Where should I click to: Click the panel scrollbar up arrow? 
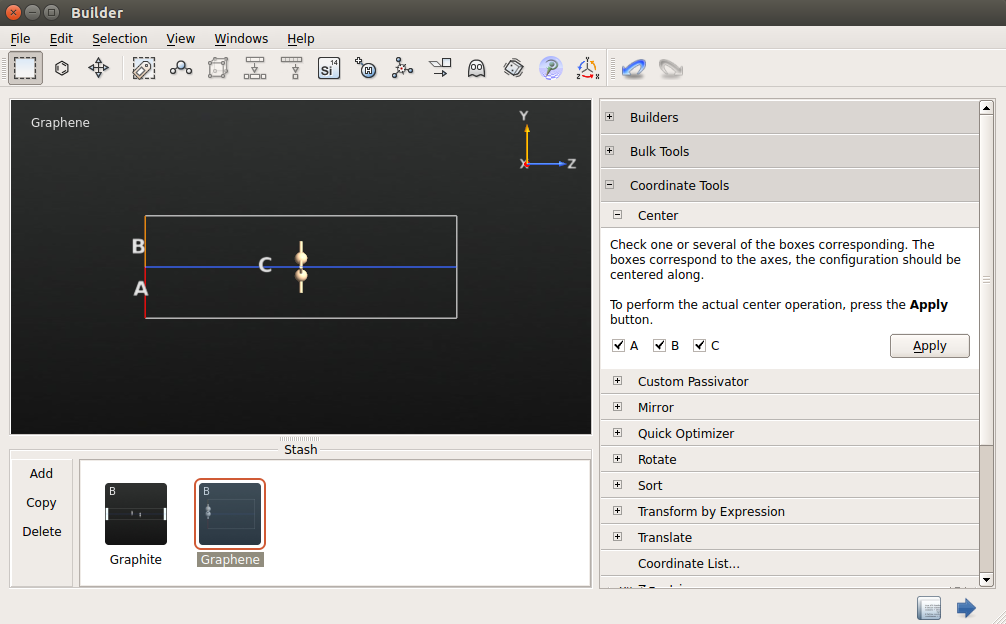click(987, 108)
